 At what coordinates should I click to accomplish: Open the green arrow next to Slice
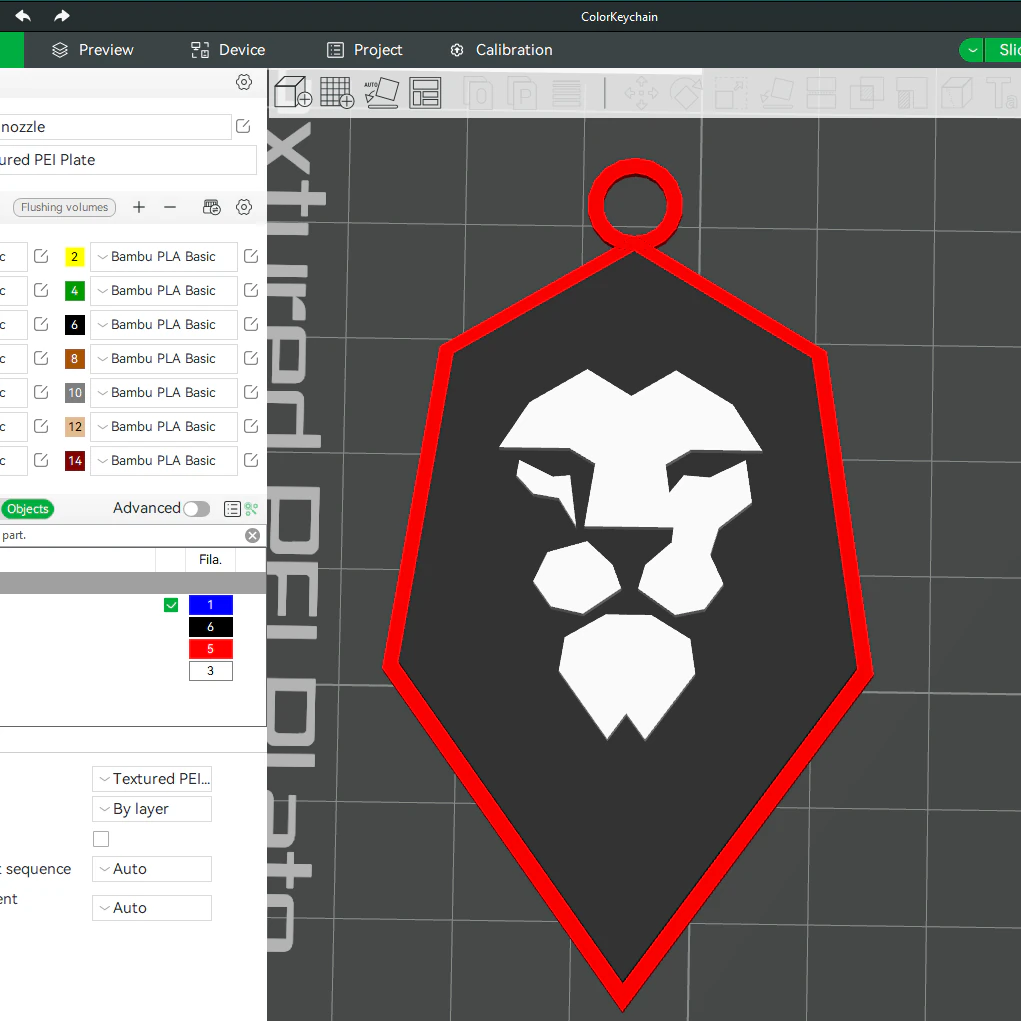tap(972, 50)
